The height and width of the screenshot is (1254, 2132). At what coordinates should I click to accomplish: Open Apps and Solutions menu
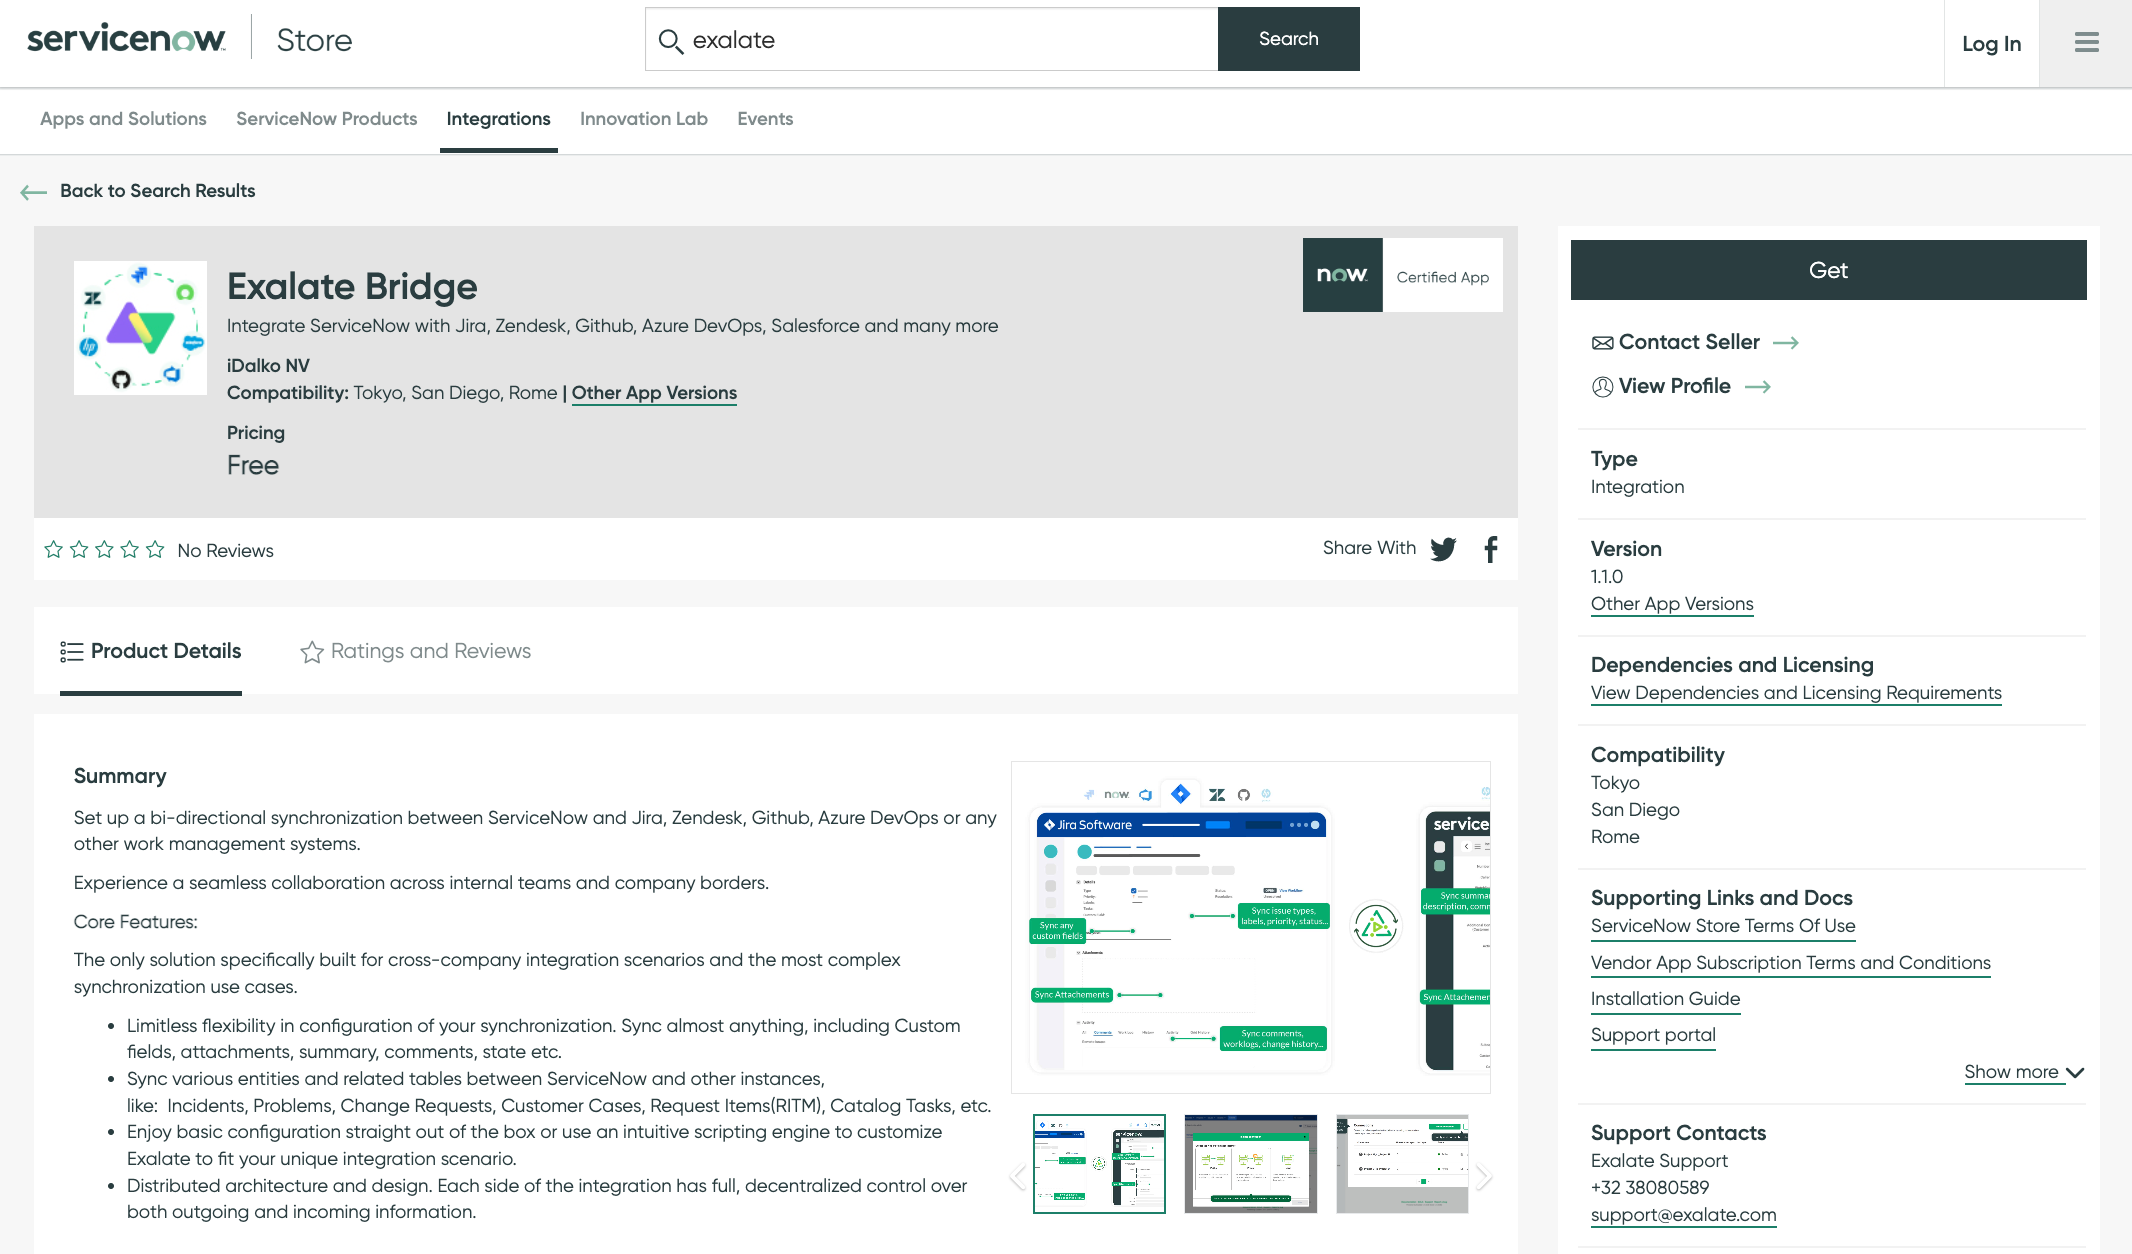coord(123,119)
